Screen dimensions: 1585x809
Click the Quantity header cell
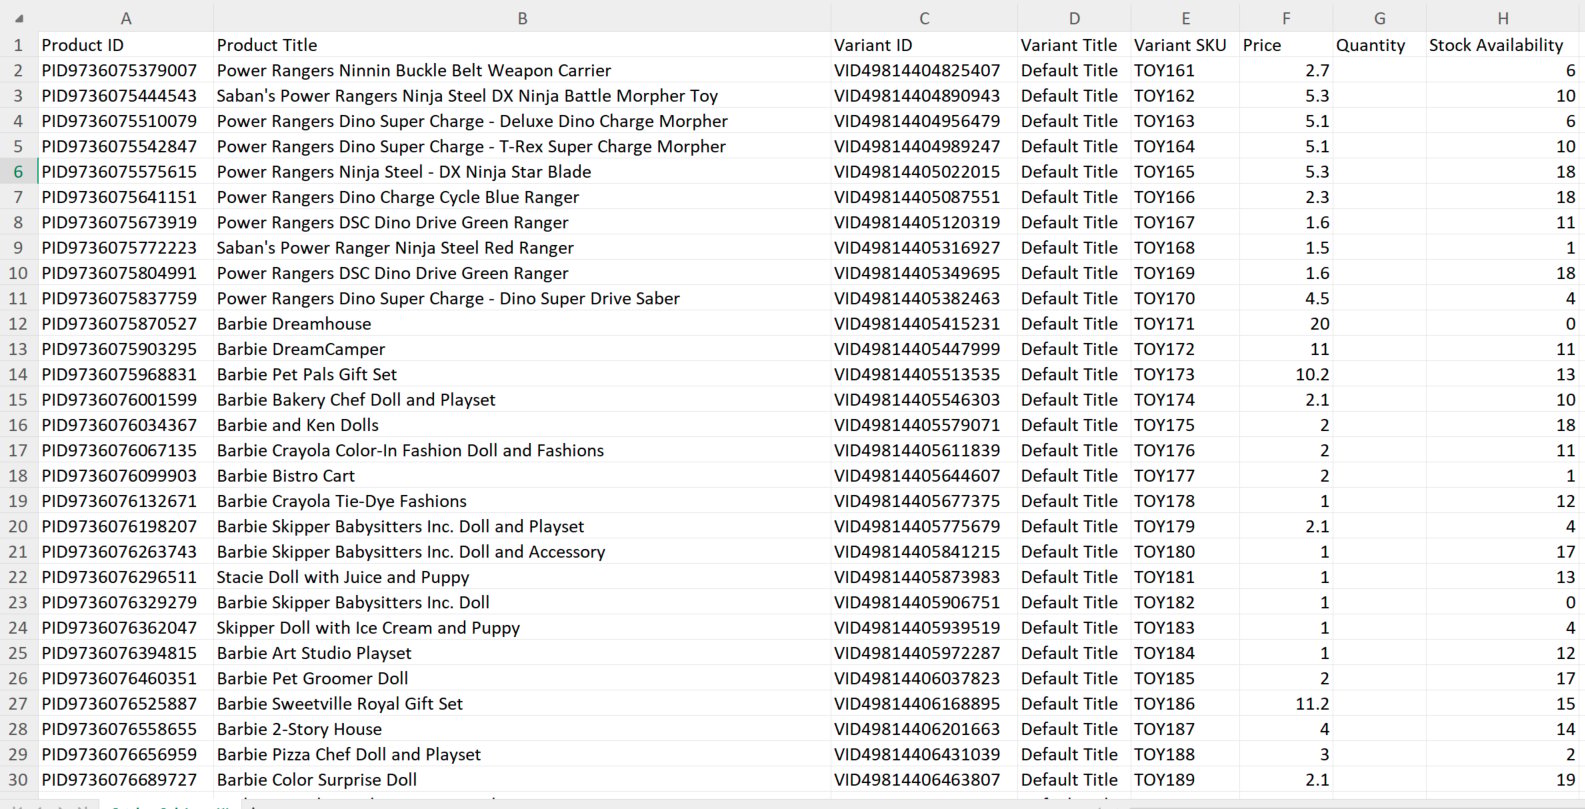point(1379,45)
